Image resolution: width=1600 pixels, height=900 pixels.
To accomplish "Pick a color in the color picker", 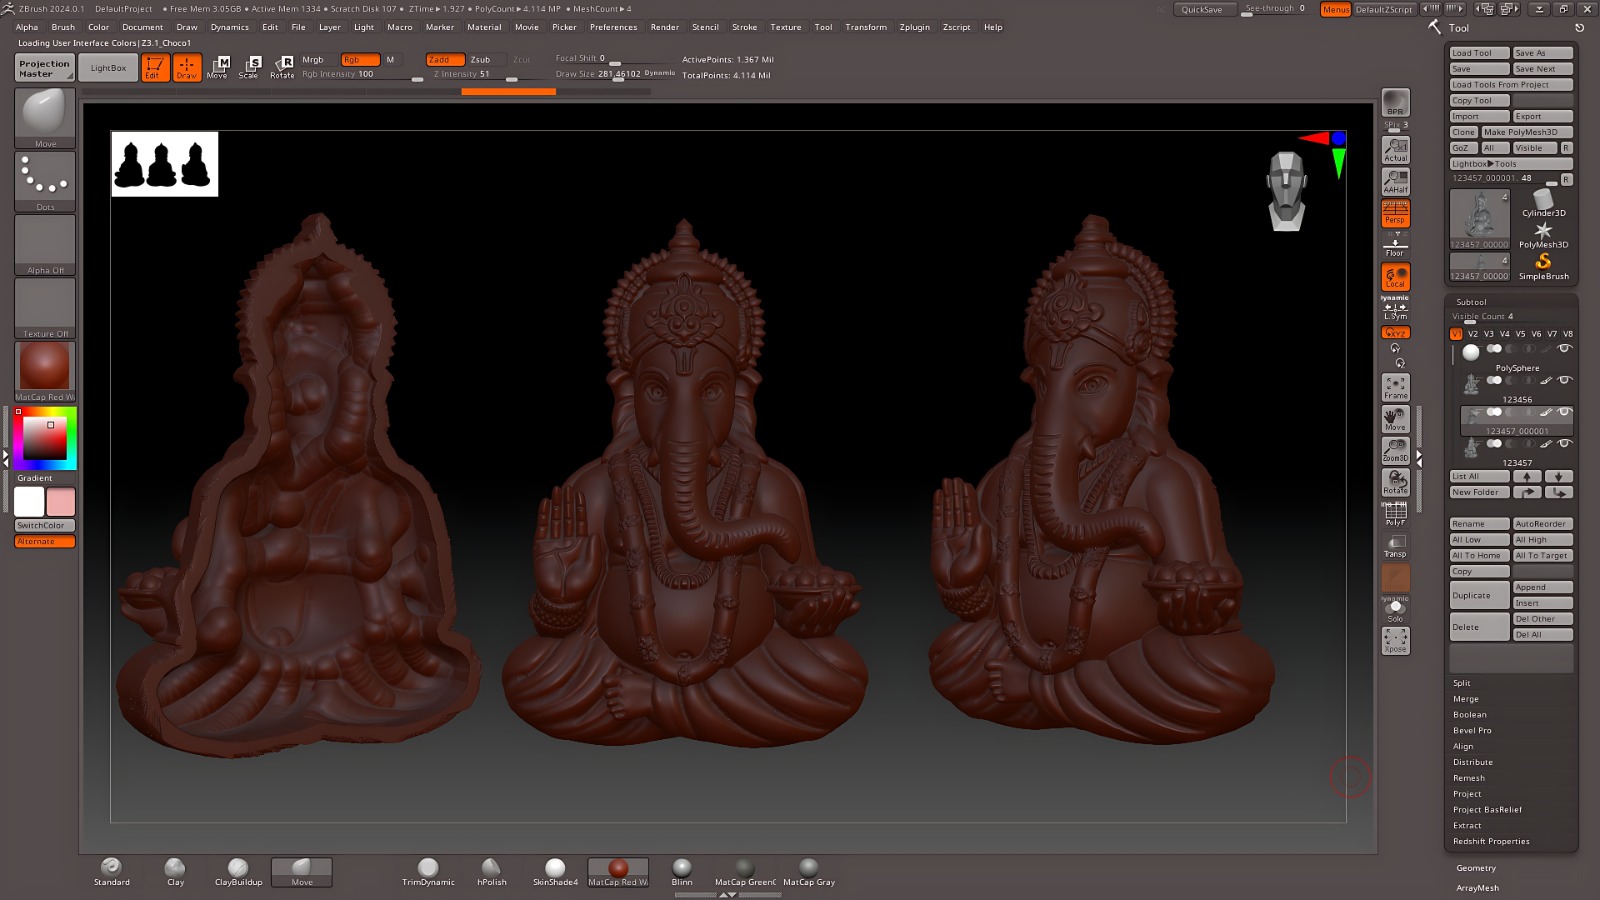I will [x=45, y=438].
